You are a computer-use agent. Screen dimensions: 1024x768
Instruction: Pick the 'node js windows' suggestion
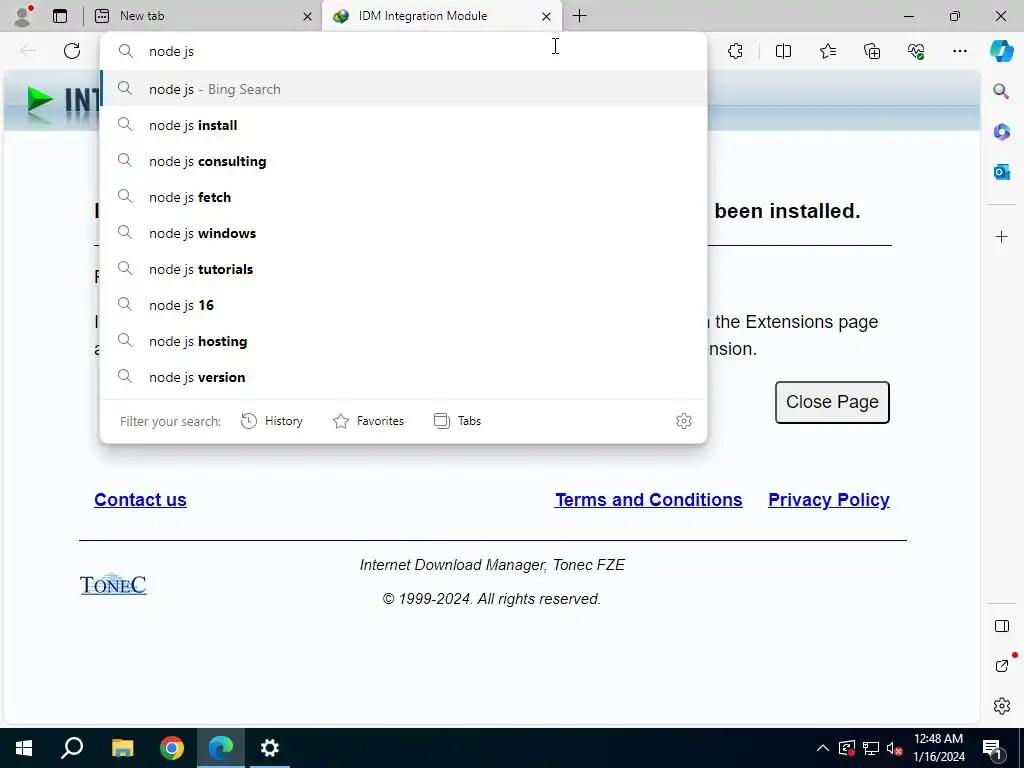pos(404,232)
